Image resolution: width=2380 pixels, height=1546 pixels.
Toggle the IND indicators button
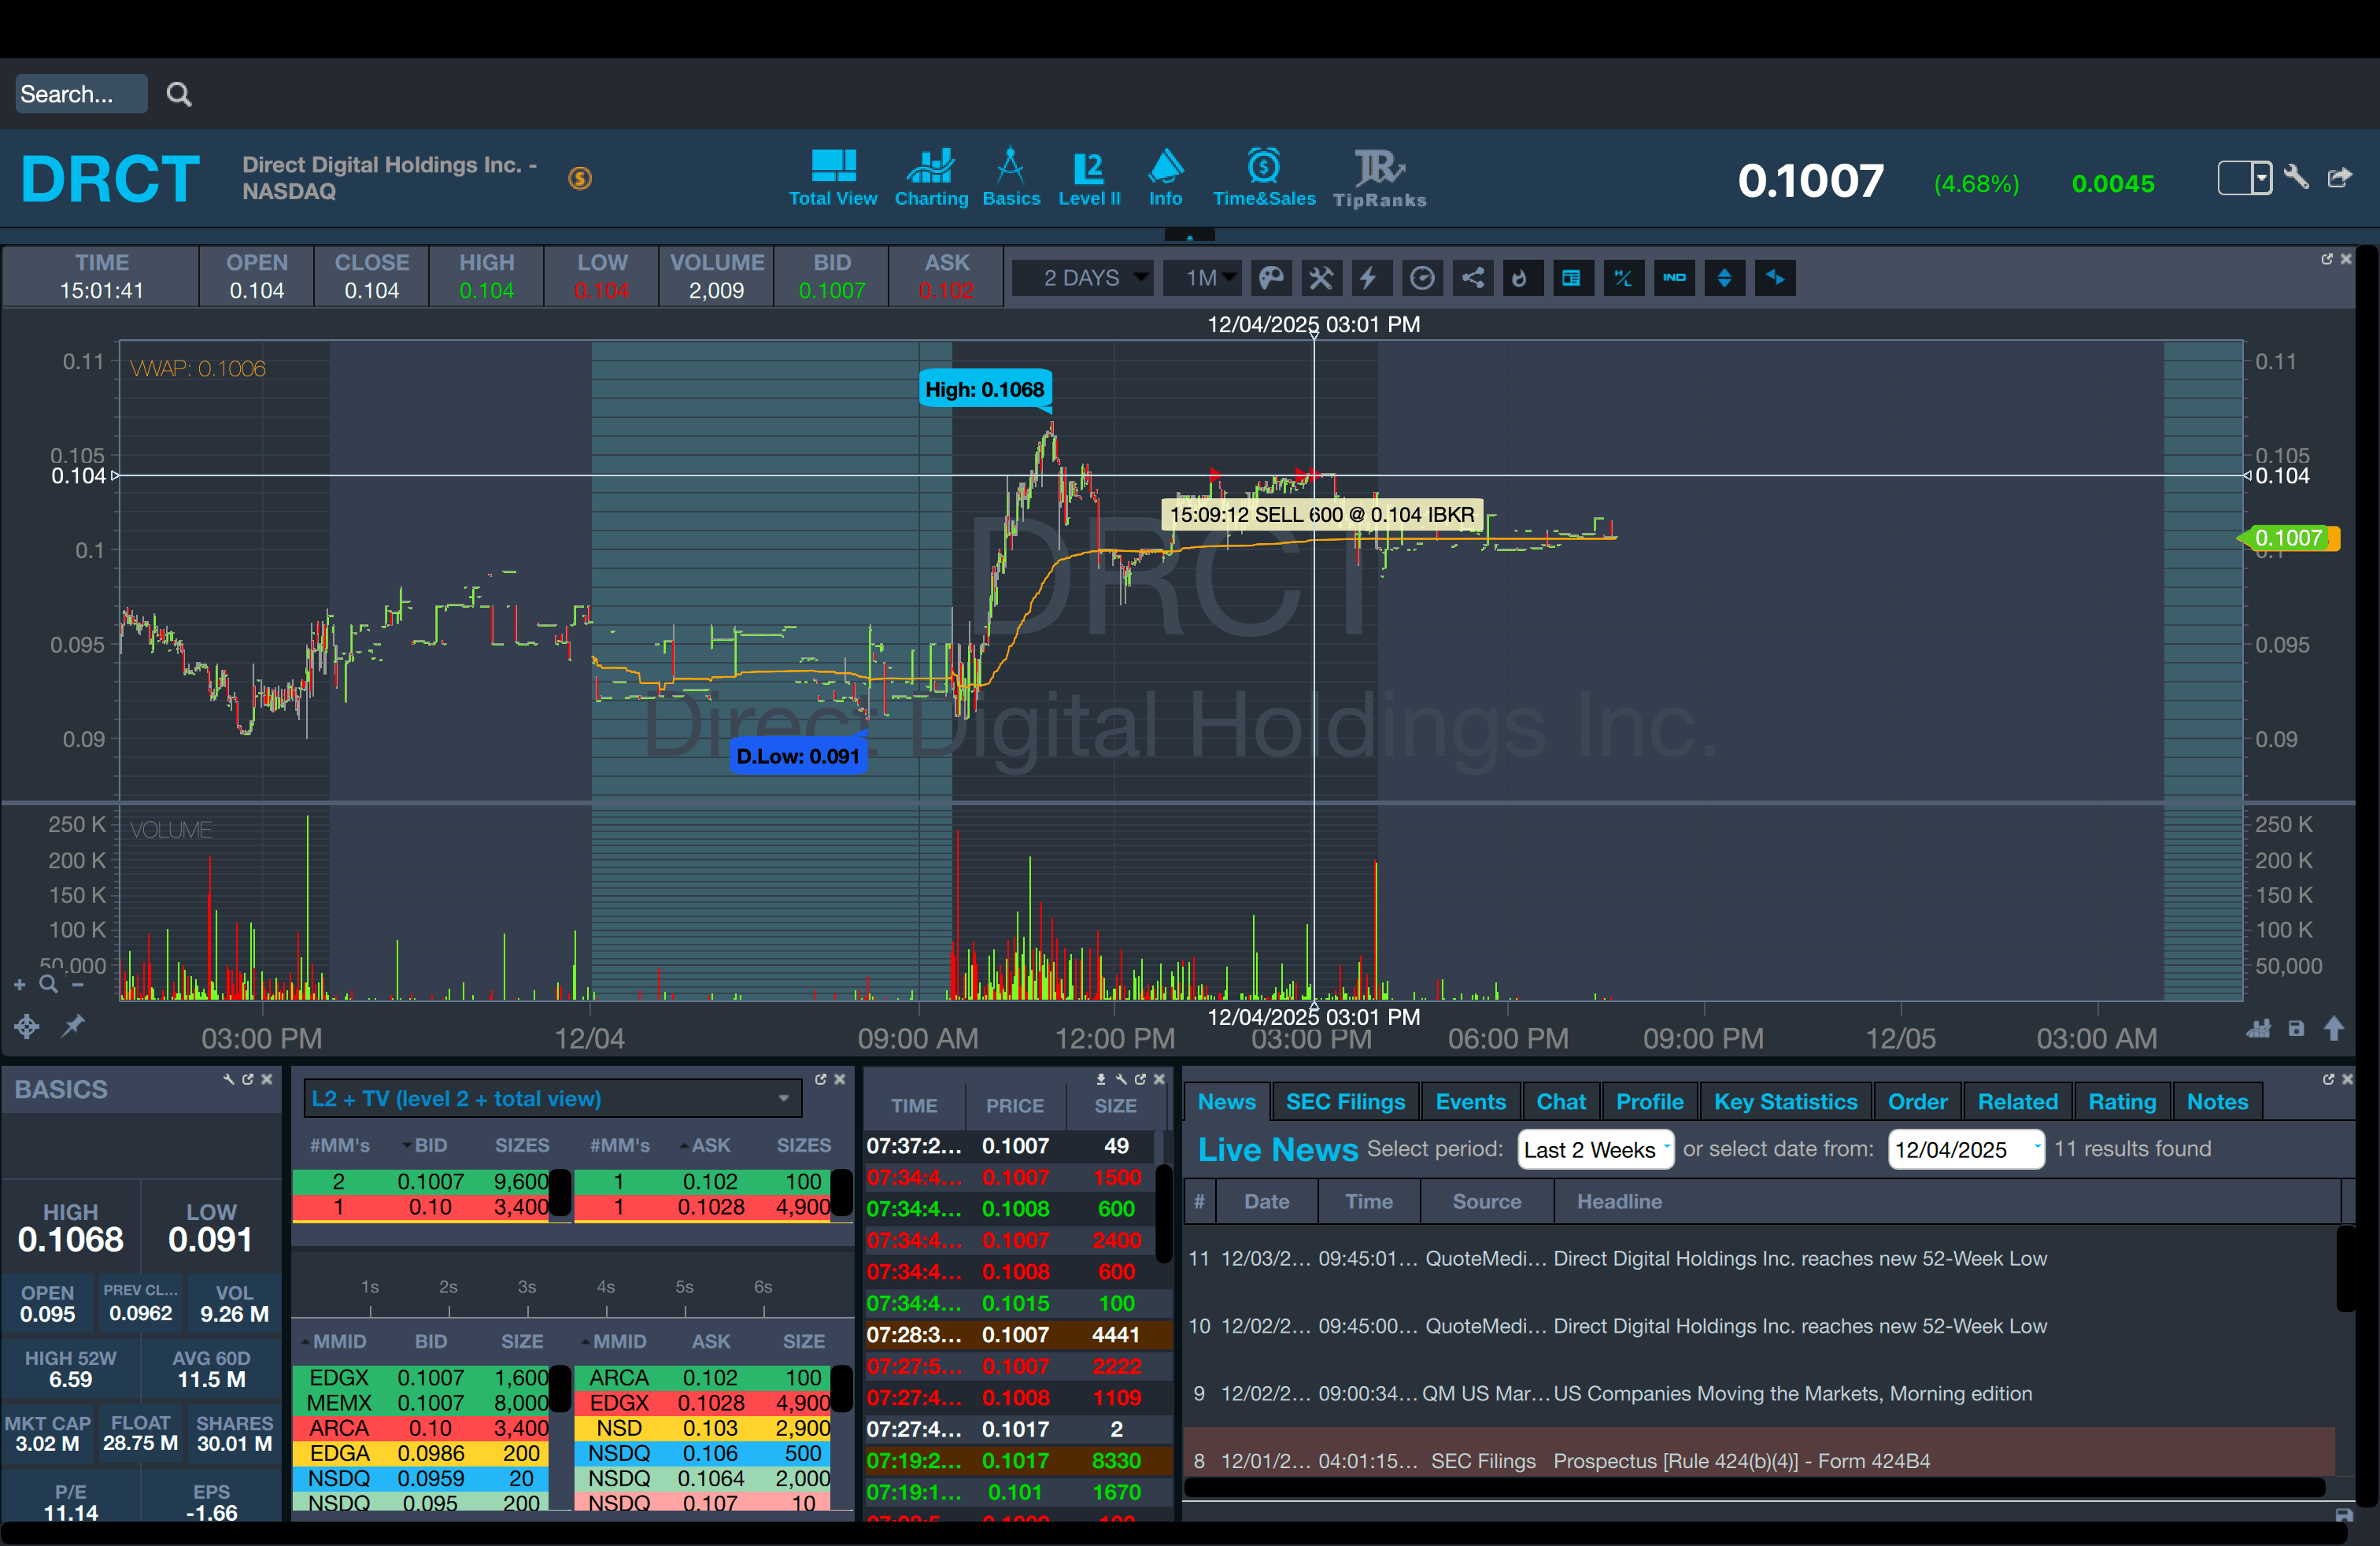(1674, 278)
